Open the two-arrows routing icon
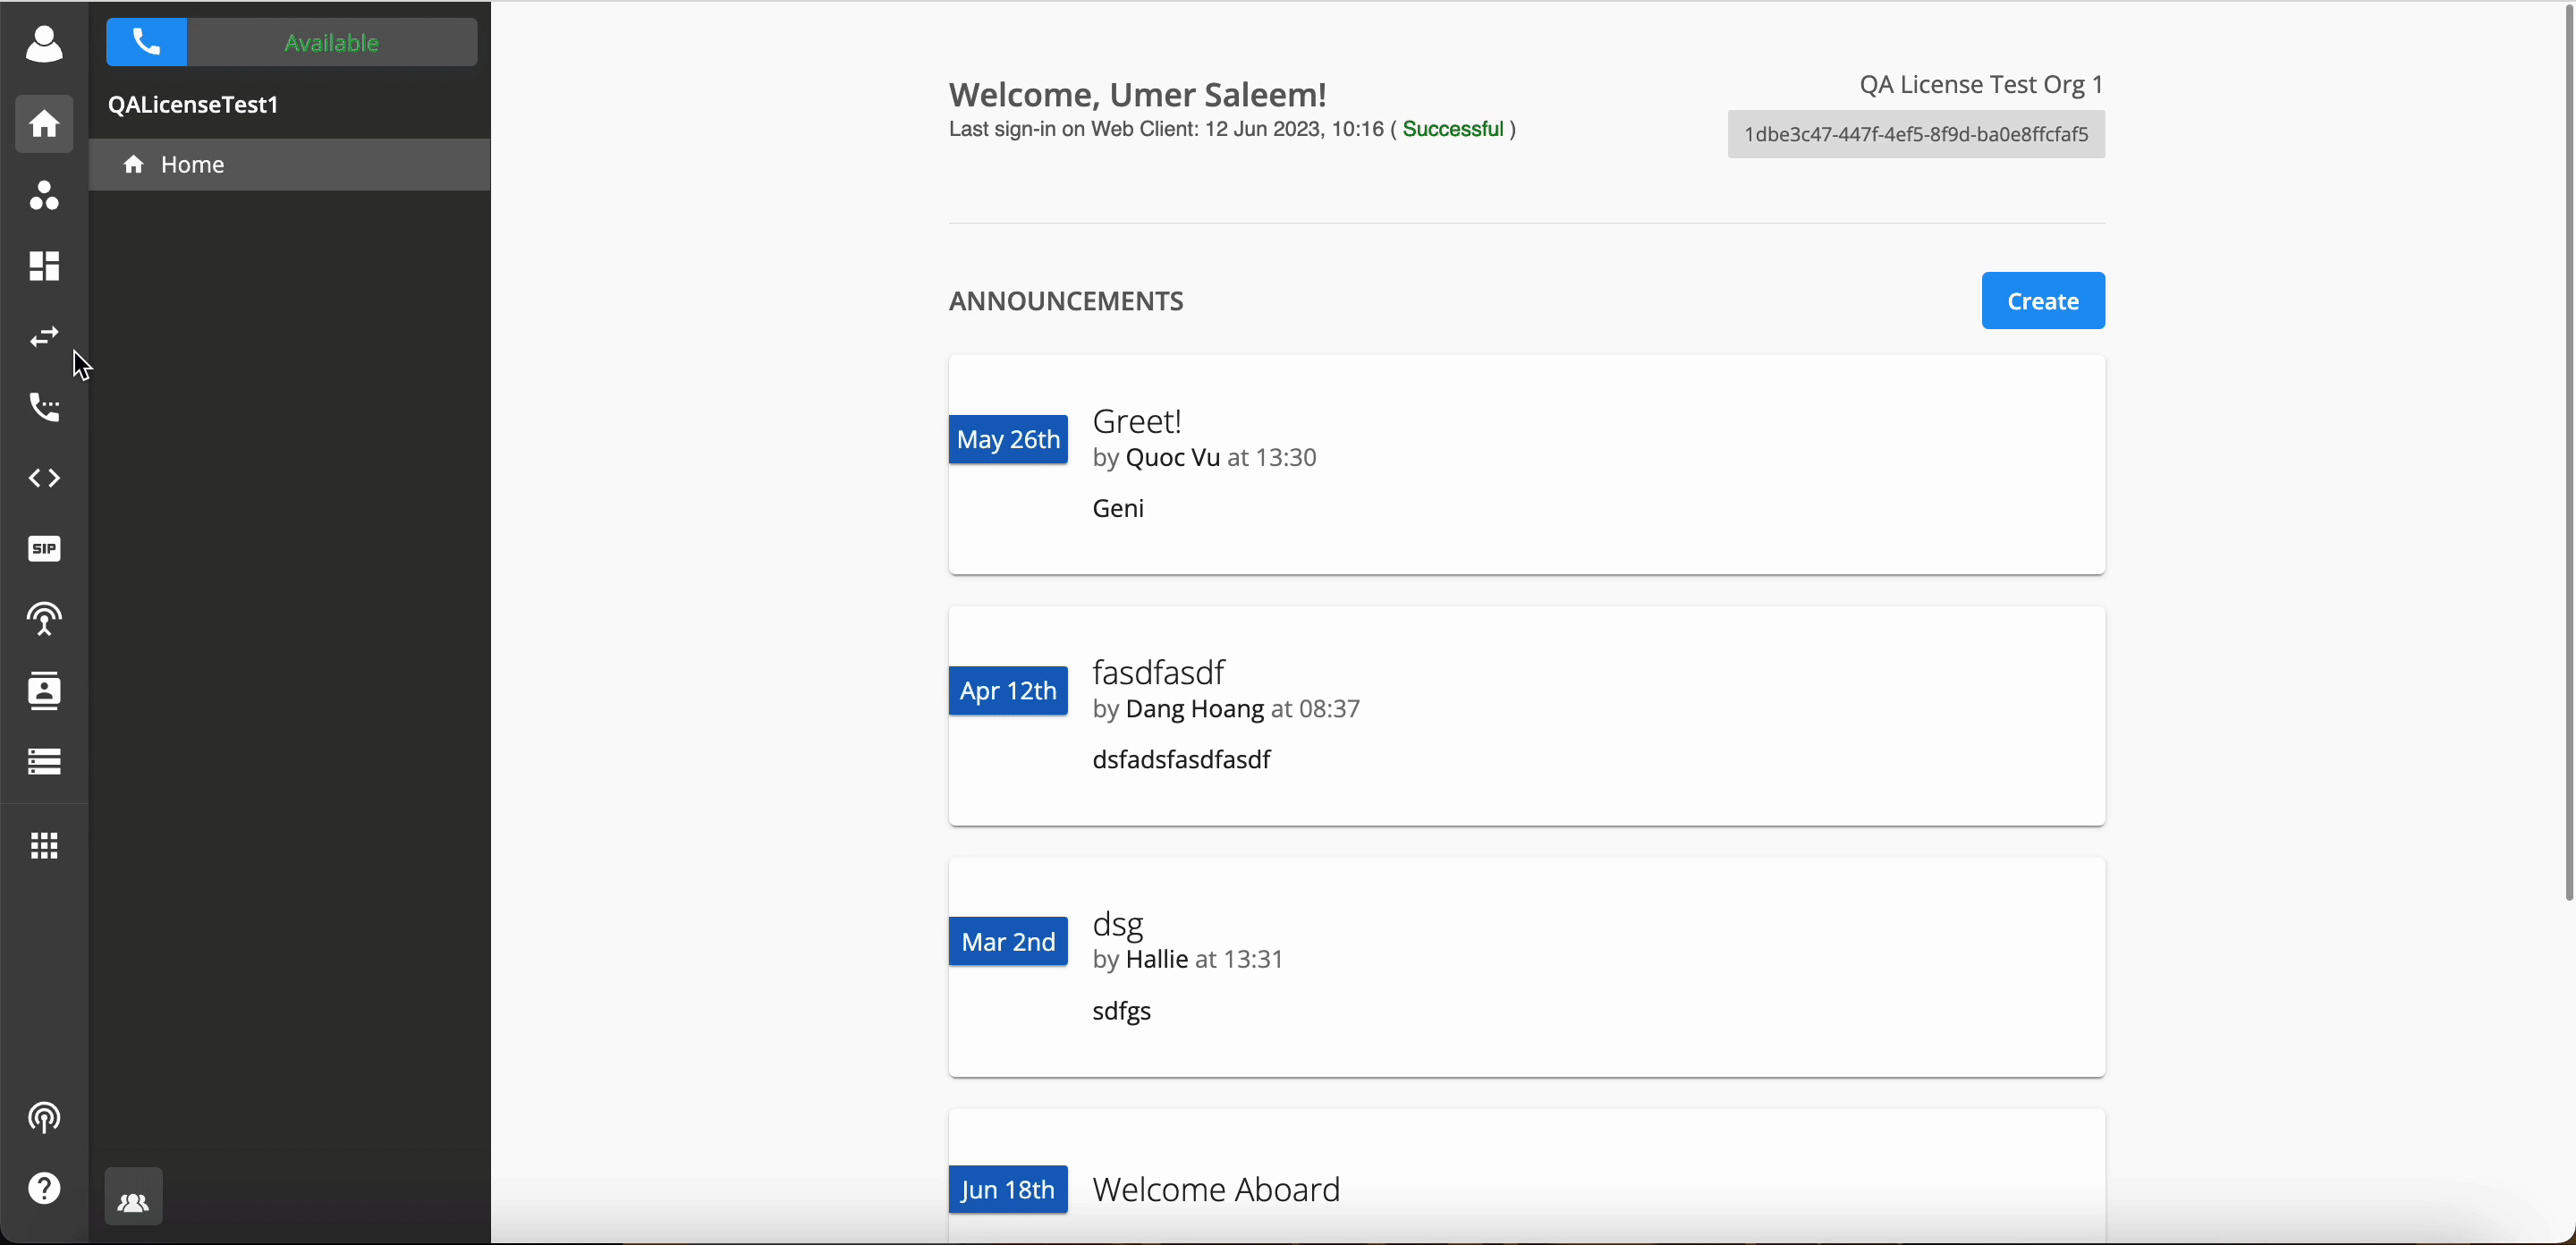The height and width of the screenshot is (1245, 2576). [x=44, y=337]
